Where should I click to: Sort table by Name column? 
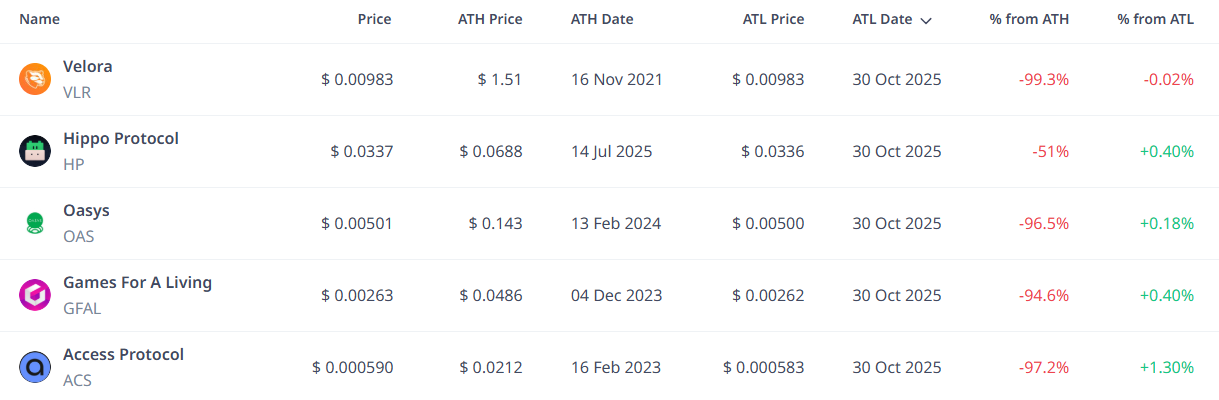(40, 19)
